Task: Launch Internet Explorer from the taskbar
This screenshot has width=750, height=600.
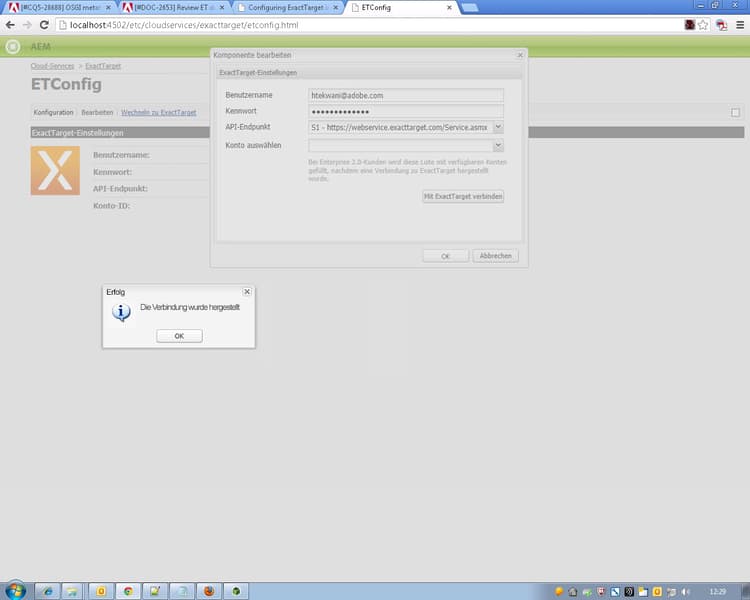Action: [47, 591]
